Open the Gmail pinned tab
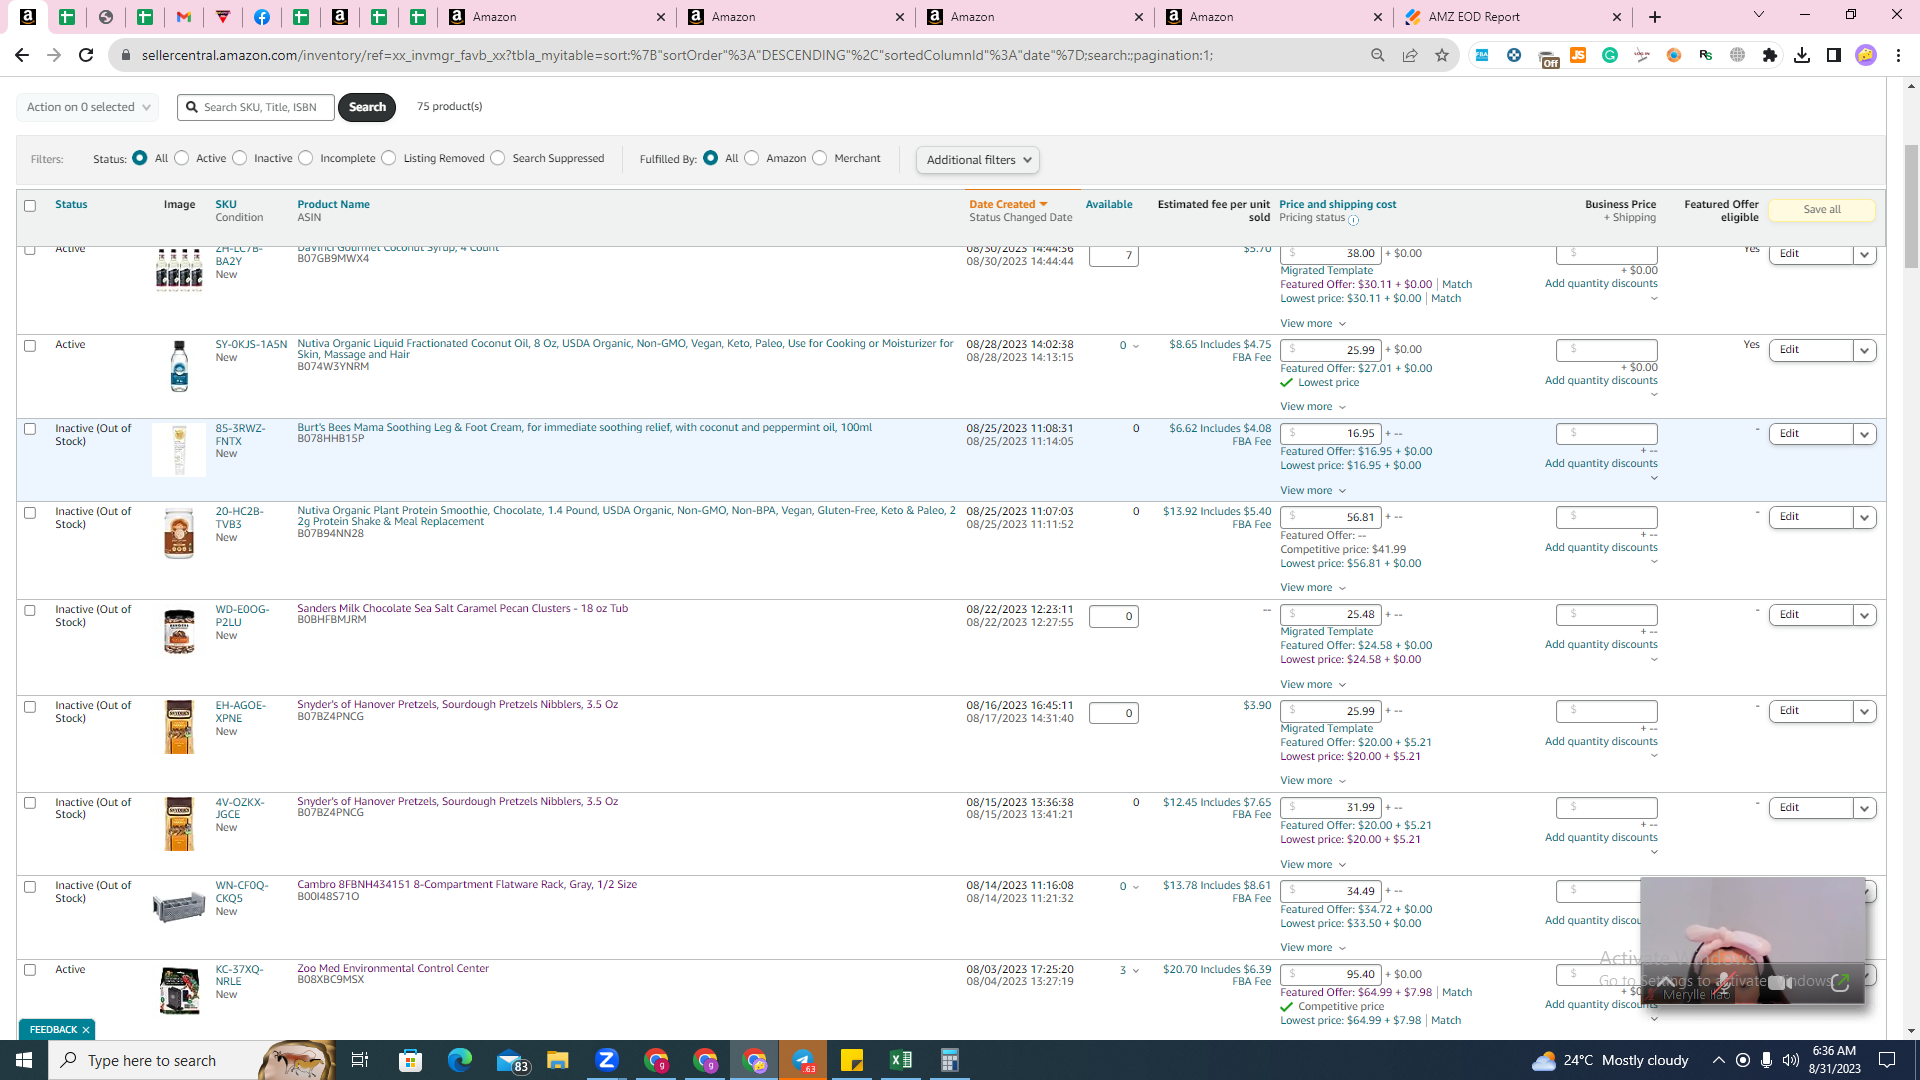Viewport: 1920px width, 1080px height. (x=184, y=17)
